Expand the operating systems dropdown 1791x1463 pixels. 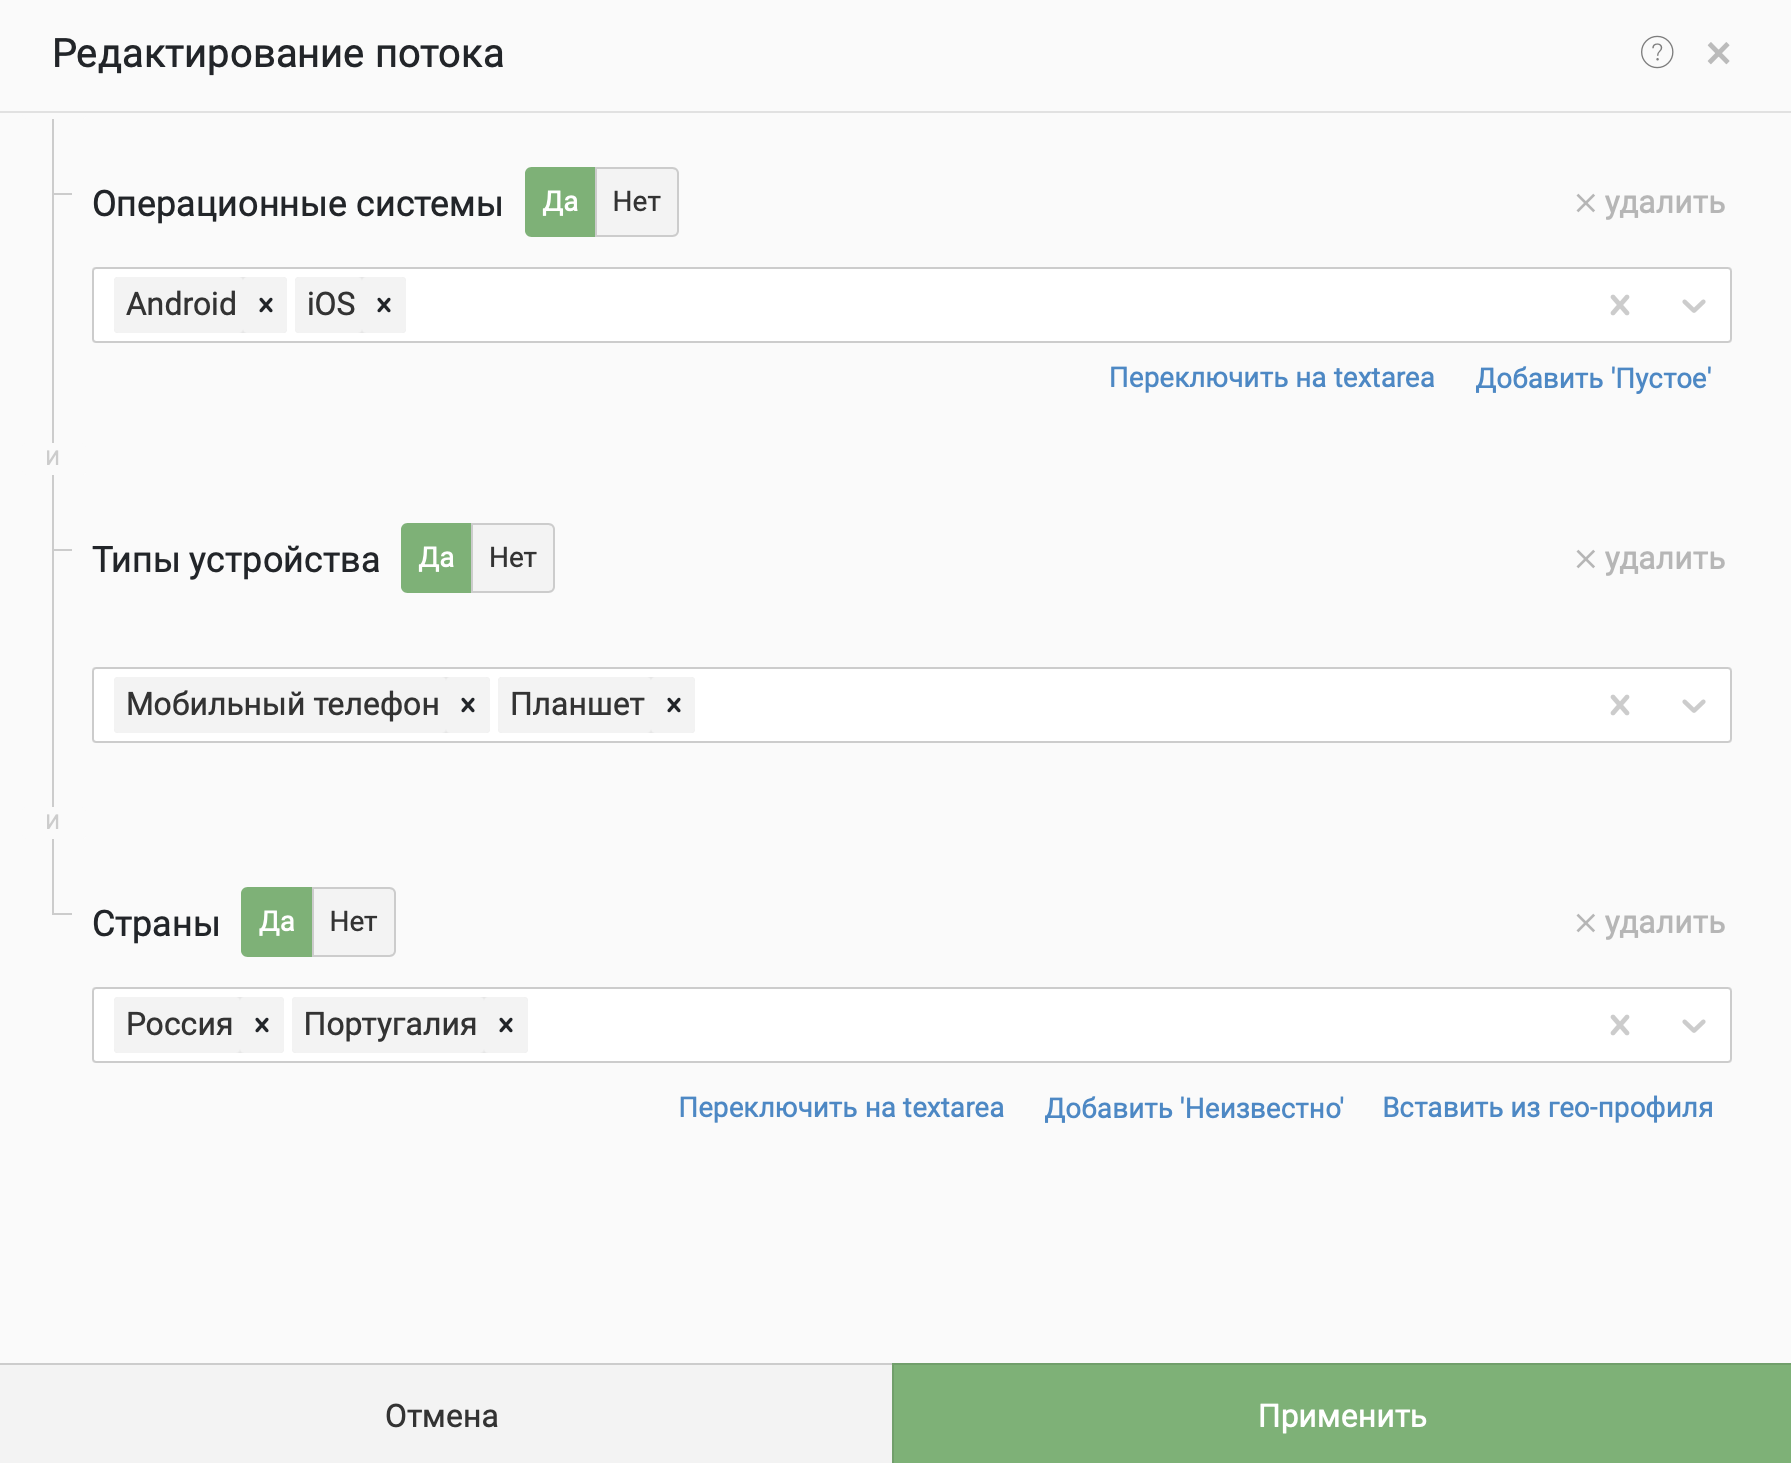click(x=1693, y=305)
